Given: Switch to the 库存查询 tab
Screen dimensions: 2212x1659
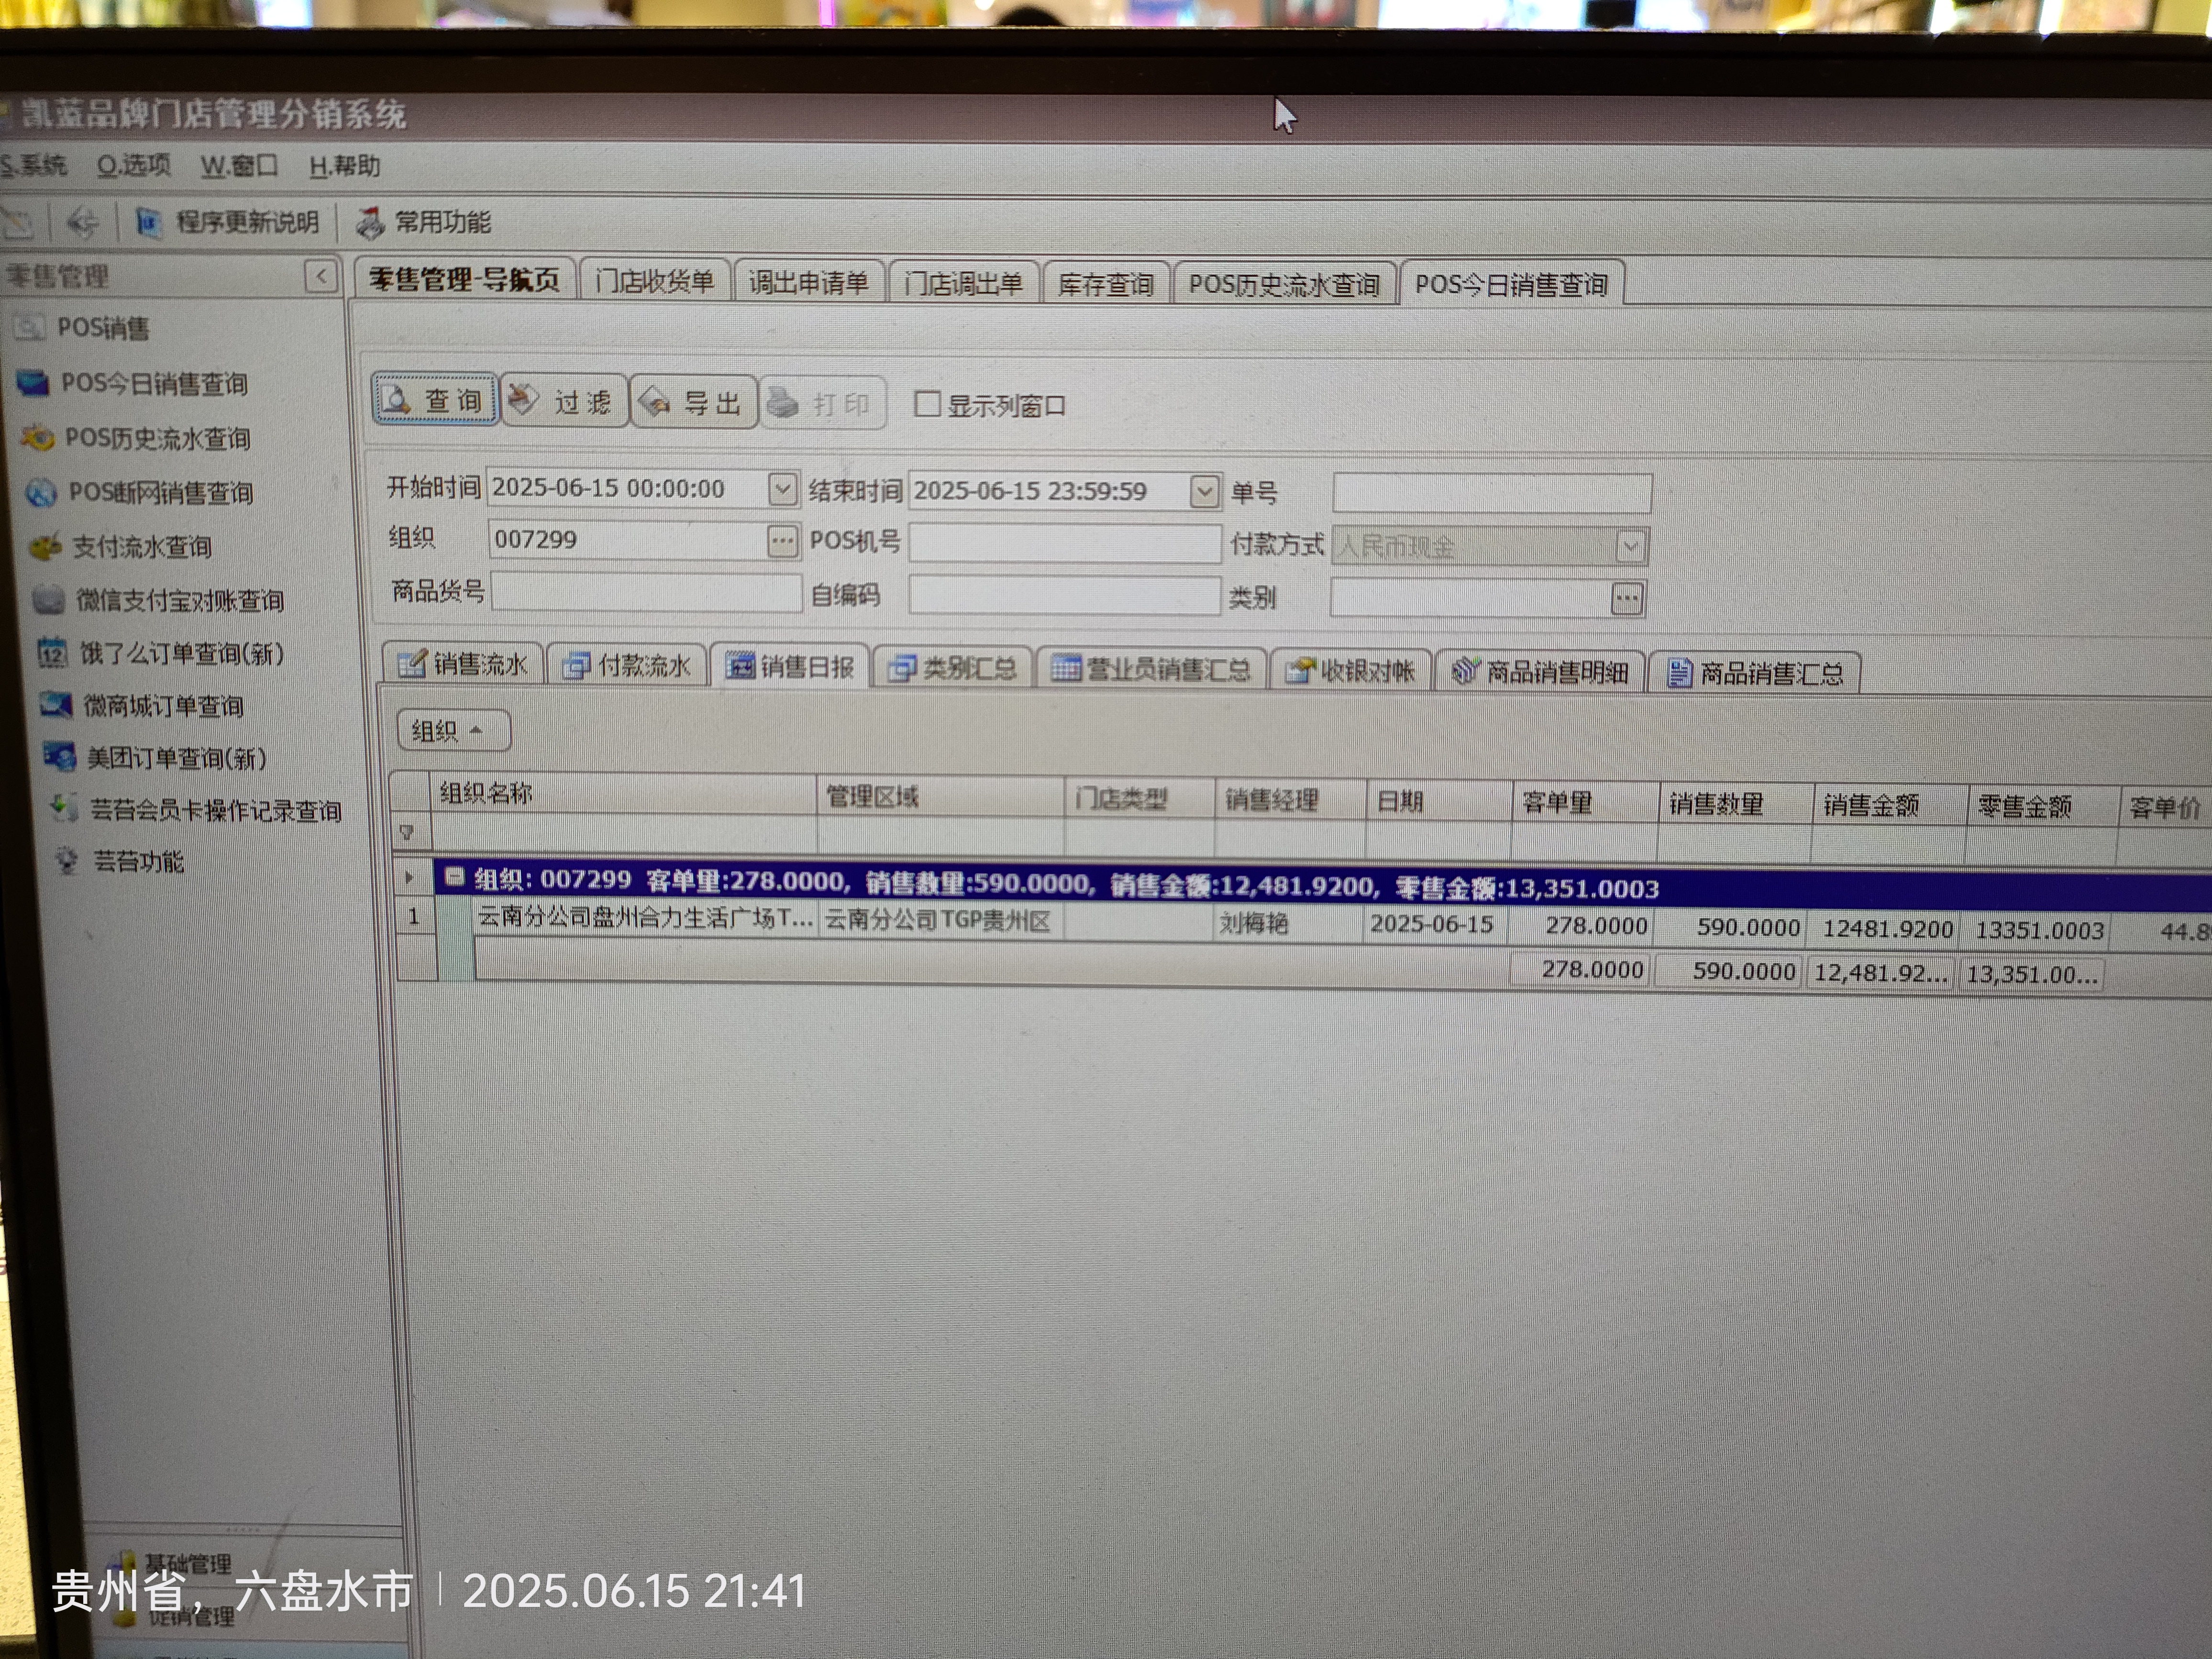Looking at the screenshot, I should pyautogui.click(x=1105, y=284).
